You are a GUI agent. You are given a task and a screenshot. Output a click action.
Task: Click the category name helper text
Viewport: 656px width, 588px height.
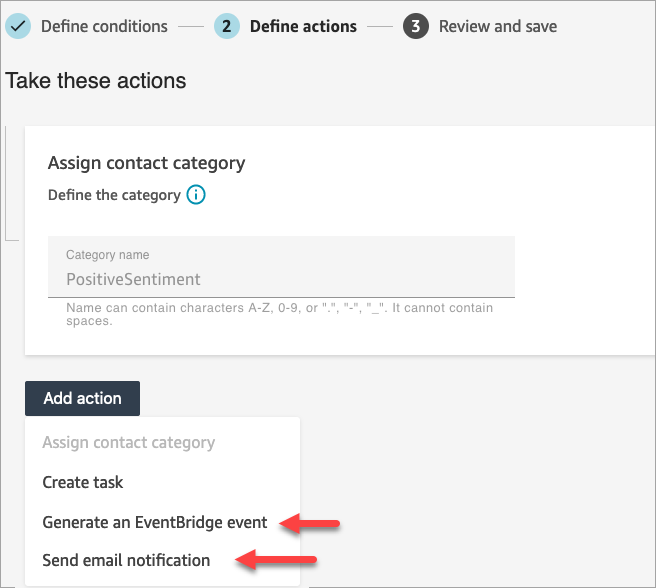click(x=279, y=314)
